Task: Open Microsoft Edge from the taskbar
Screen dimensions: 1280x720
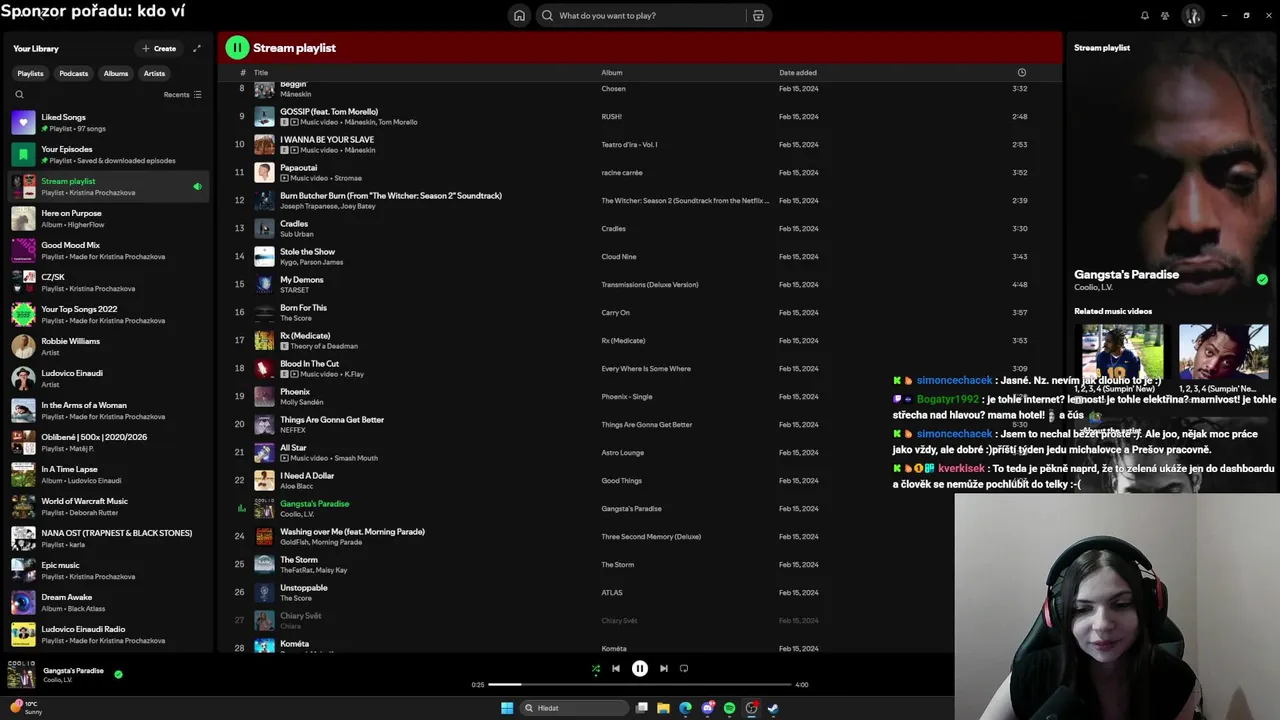Action: pos(685,708)
